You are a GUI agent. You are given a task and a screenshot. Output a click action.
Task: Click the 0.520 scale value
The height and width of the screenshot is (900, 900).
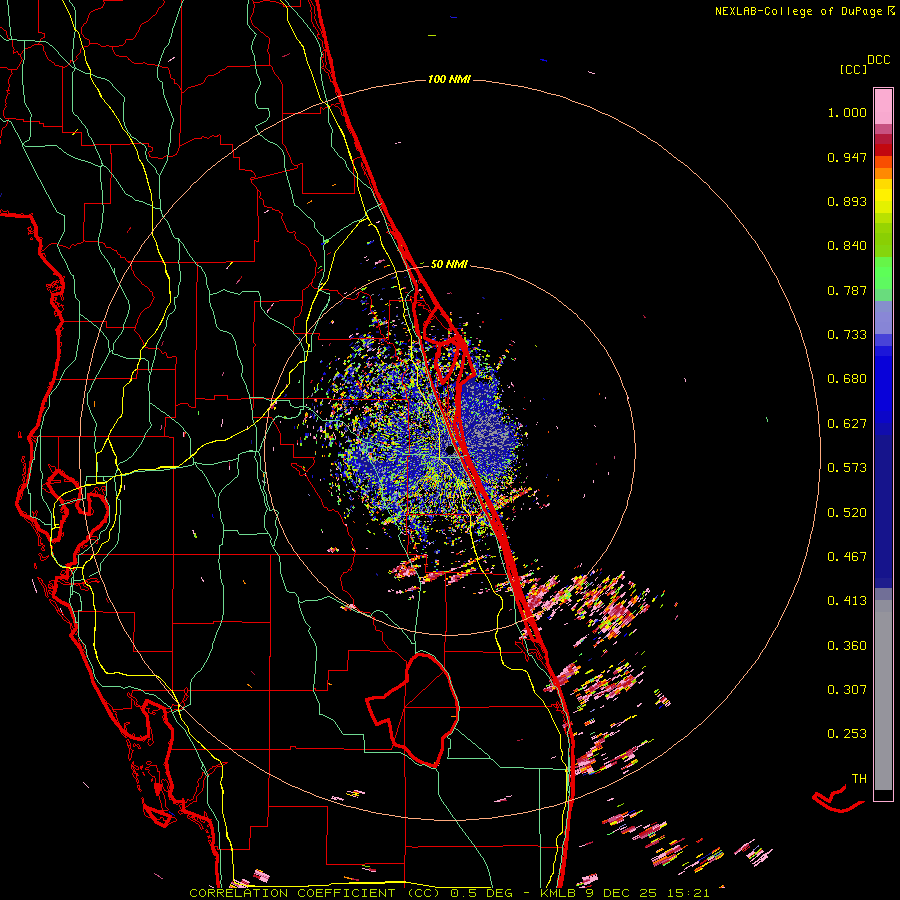(847, 513)
